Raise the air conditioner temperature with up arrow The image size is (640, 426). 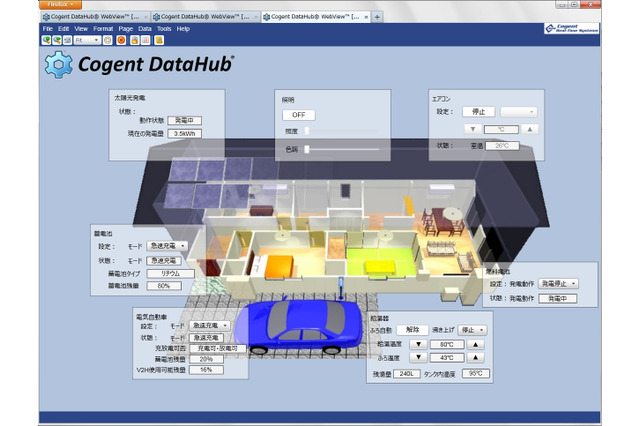point(531,129)
